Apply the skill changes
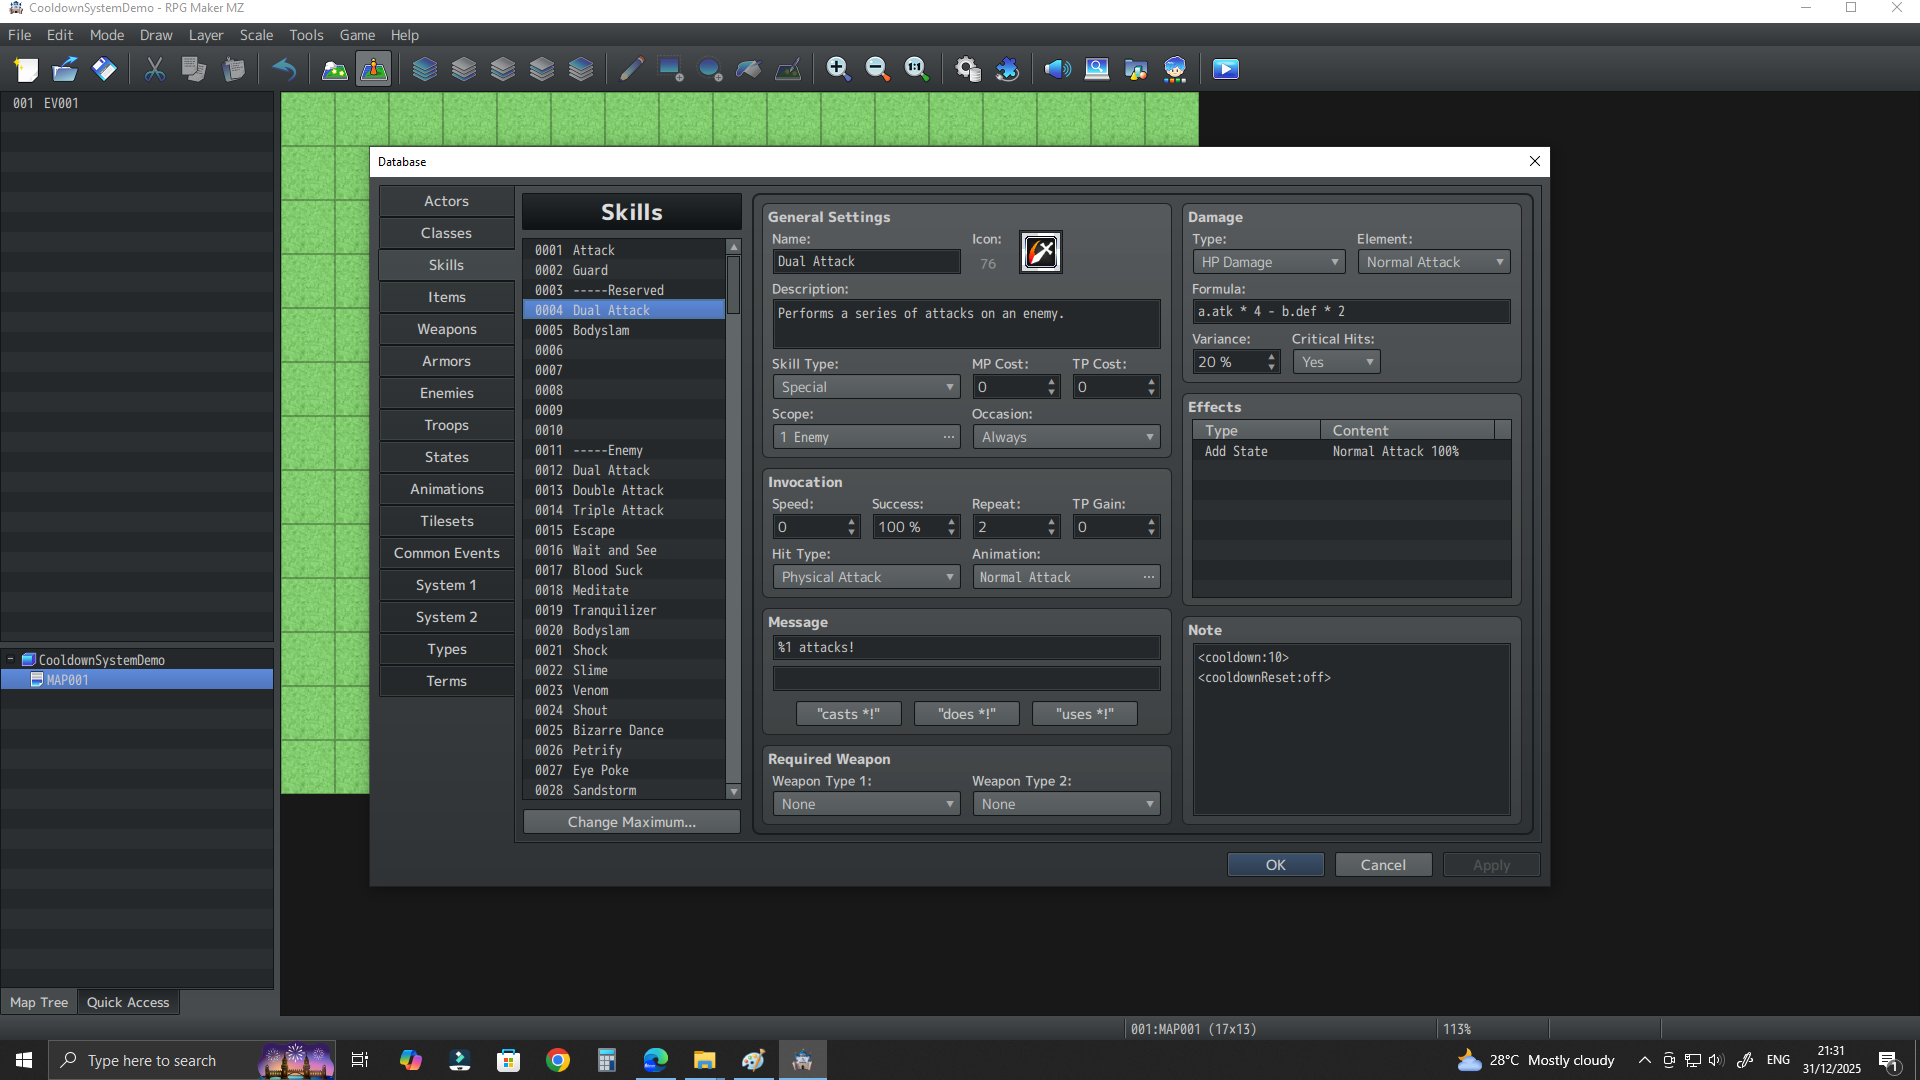Screen dimensions: 1920x1080 pos(1490,864)
